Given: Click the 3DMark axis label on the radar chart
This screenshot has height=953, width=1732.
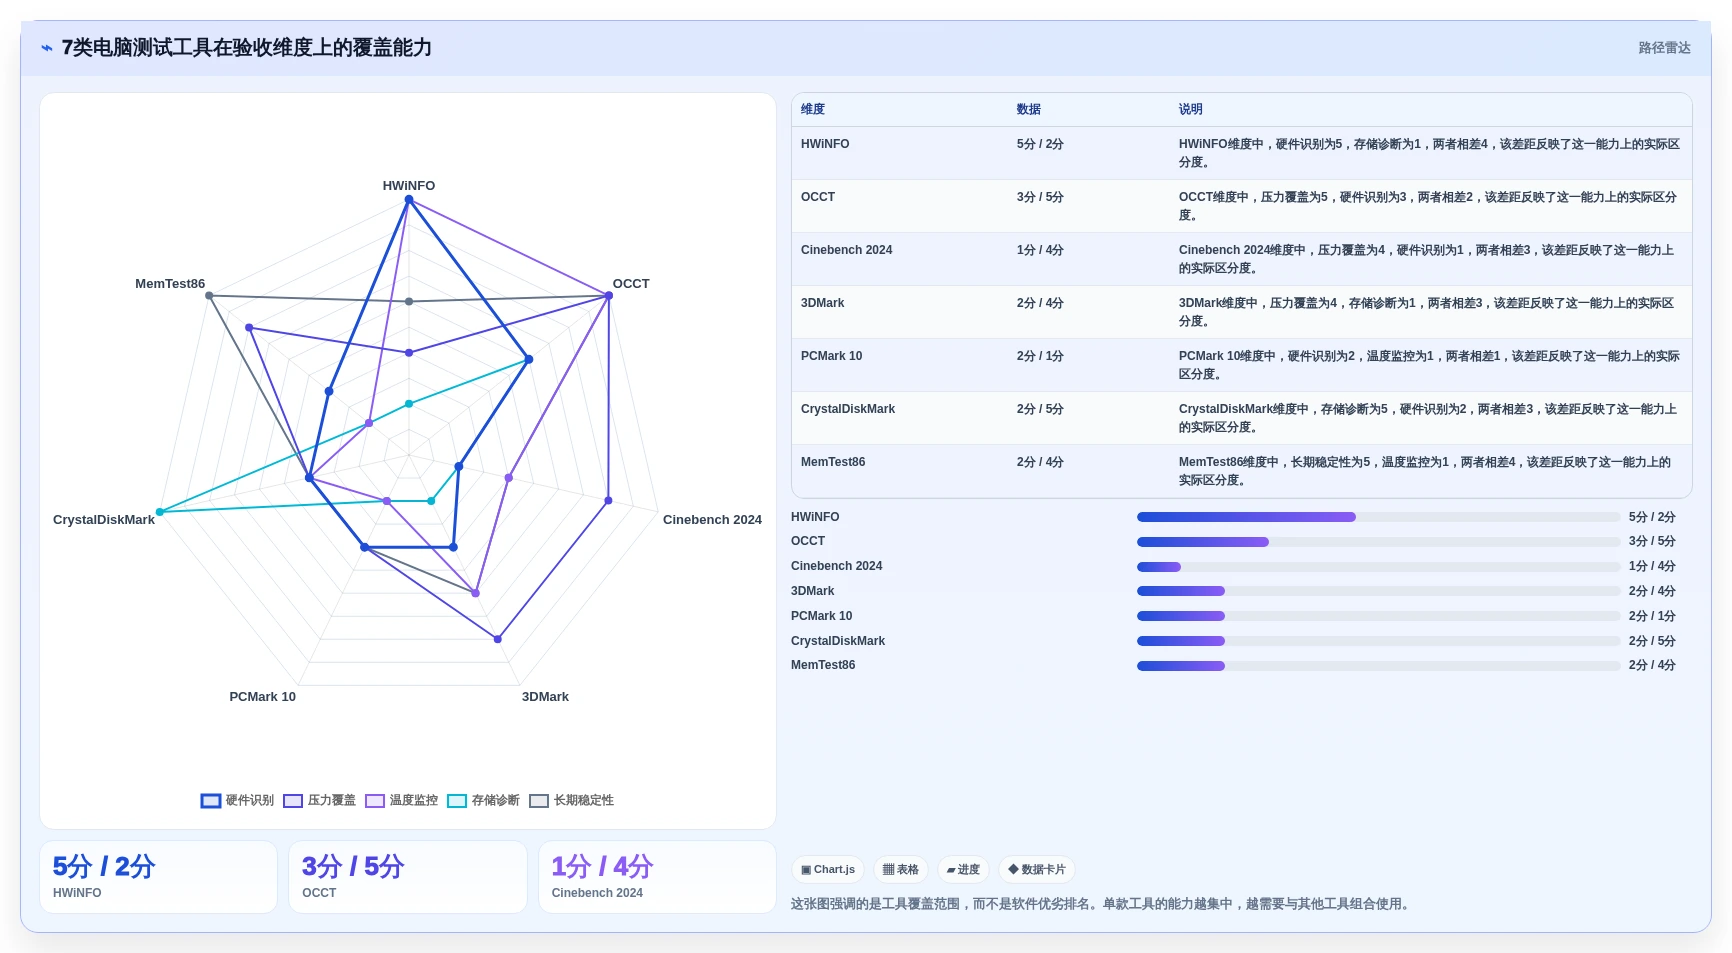Looking at the screenshot, I should tap(545, 697).
